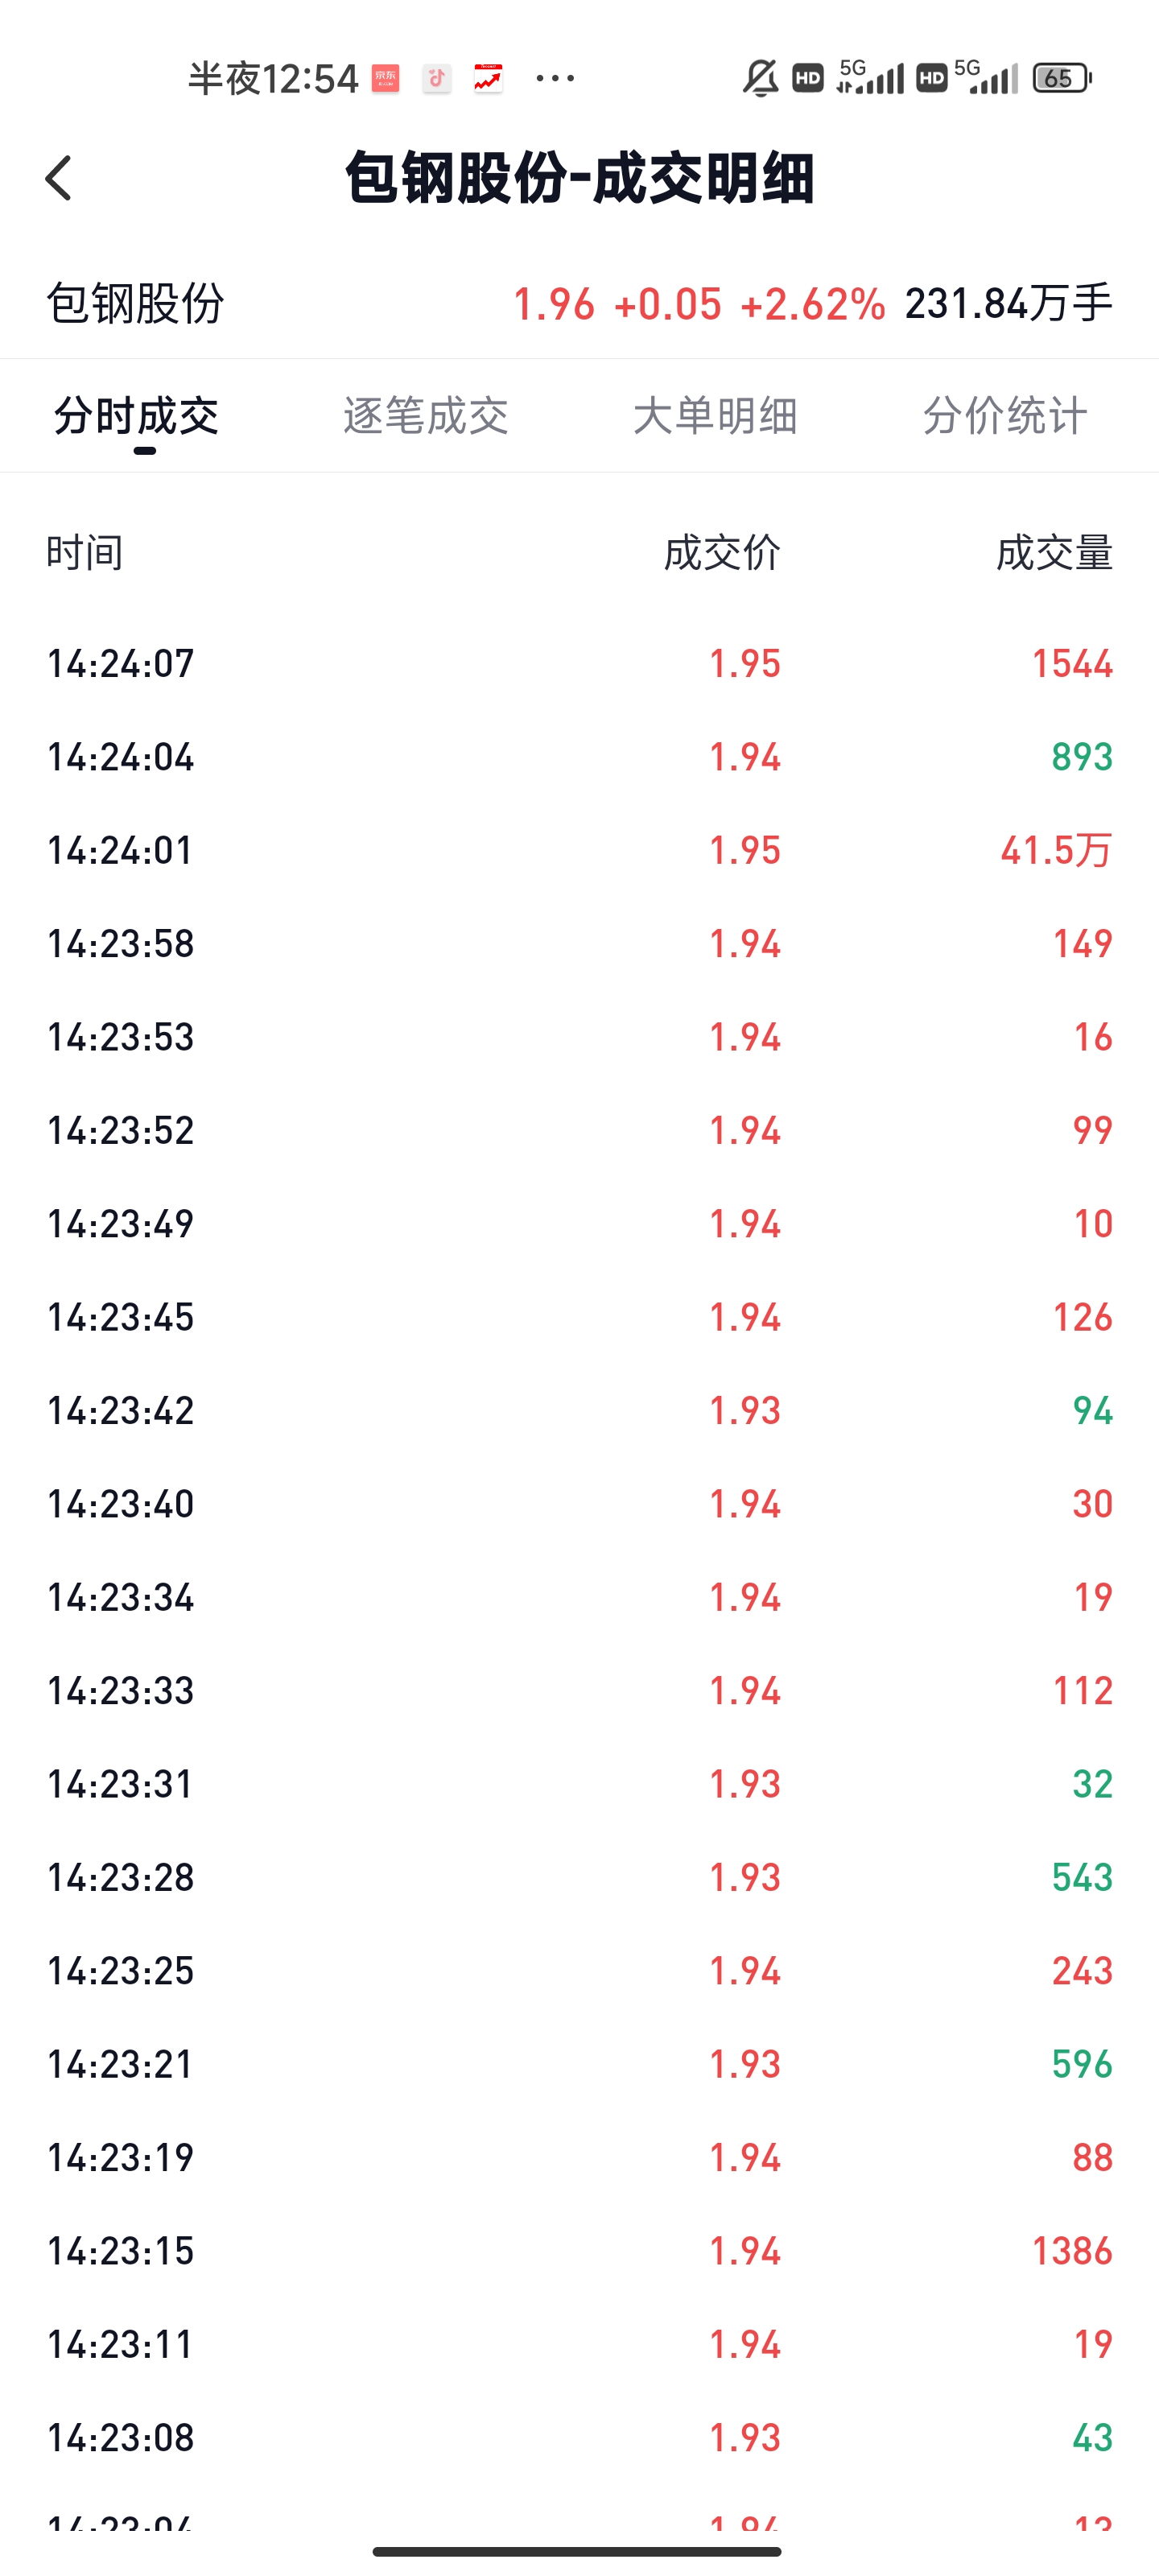1159x2576 pixels.
Task: Tap the muted bell status icon
Action: click(x=760, y=78)
